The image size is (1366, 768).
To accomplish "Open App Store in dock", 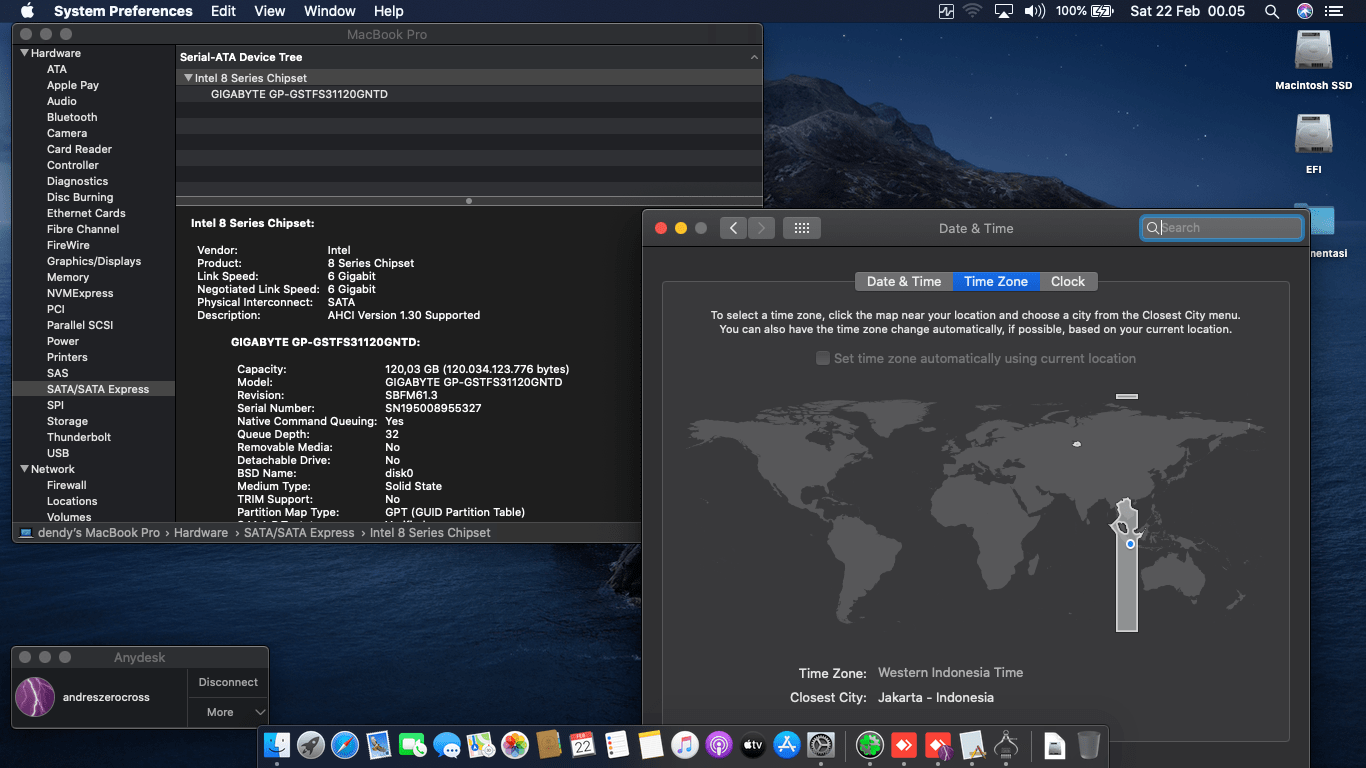I will pos(787,744).
